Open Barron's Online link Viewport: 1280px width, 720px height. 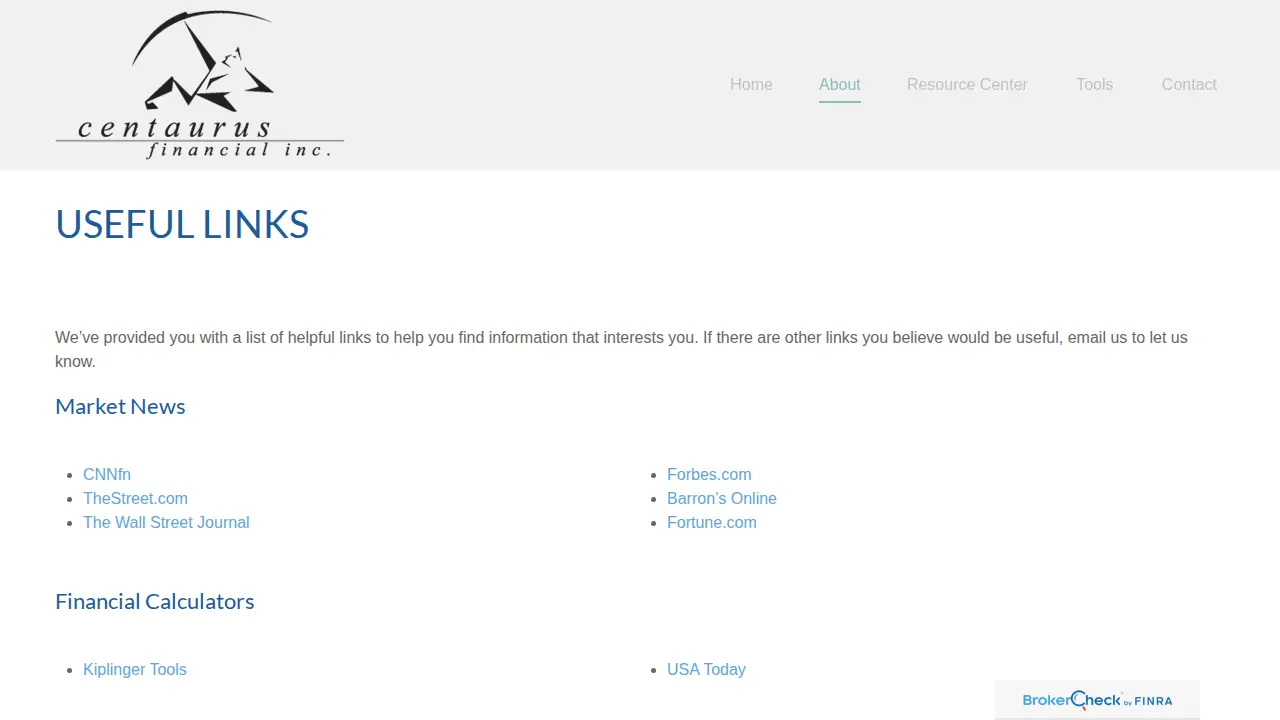(x=722, y=499)
